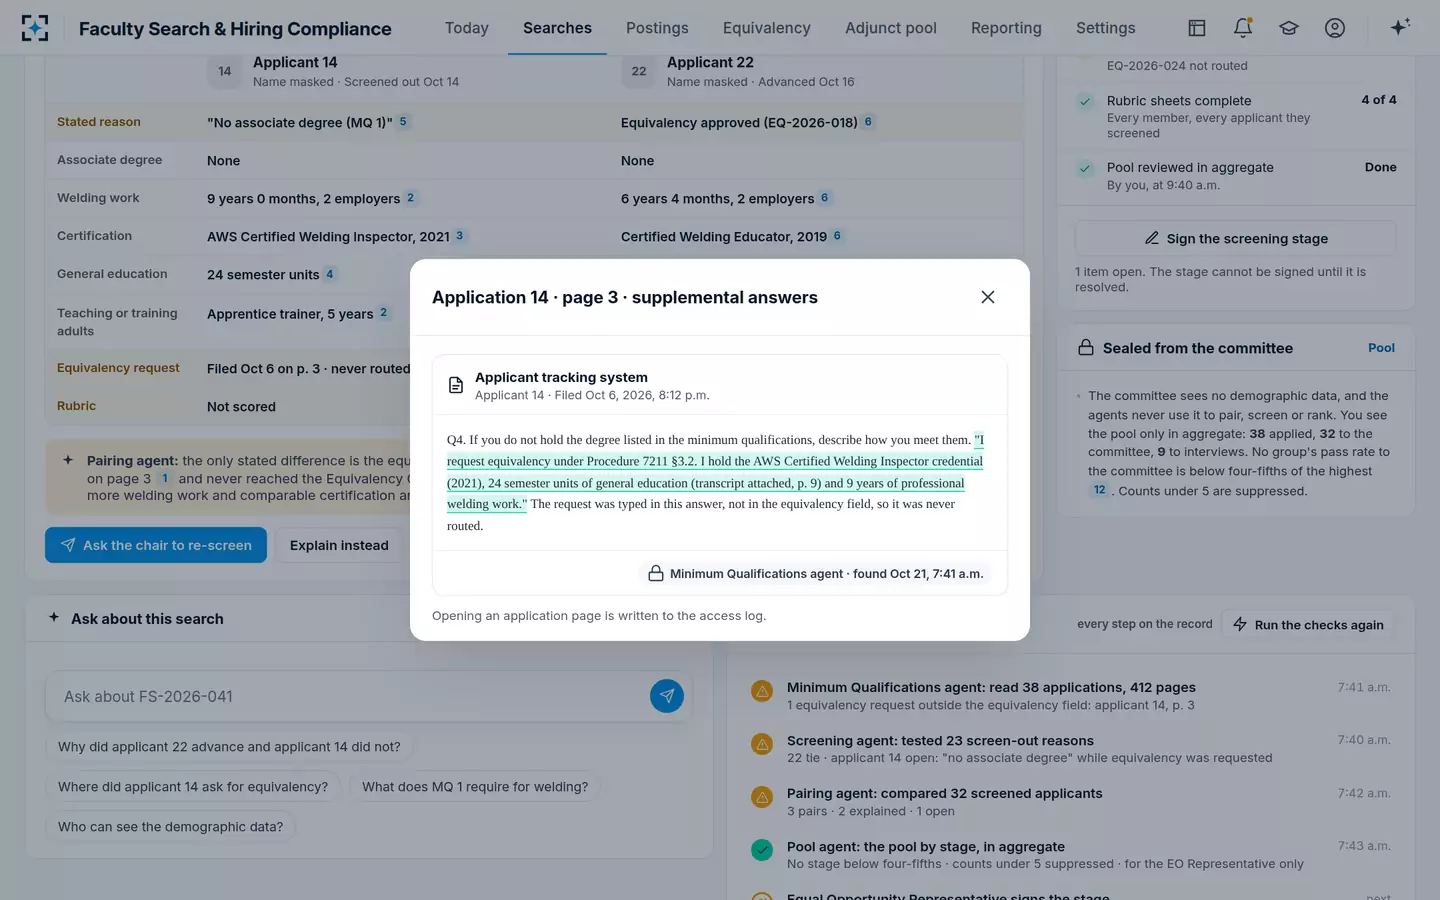Pick suggestion Where did applicant 14 ask for equivalency
This screenshot has height=900, width=1440.
[x=193, y=787]
